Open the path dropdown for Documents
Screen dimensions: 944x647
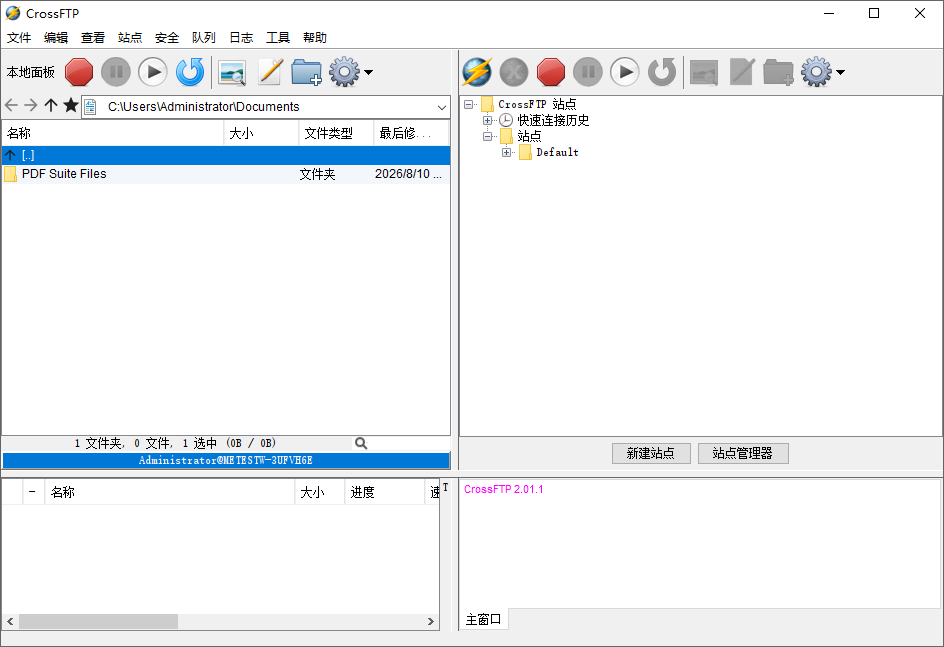442,107
